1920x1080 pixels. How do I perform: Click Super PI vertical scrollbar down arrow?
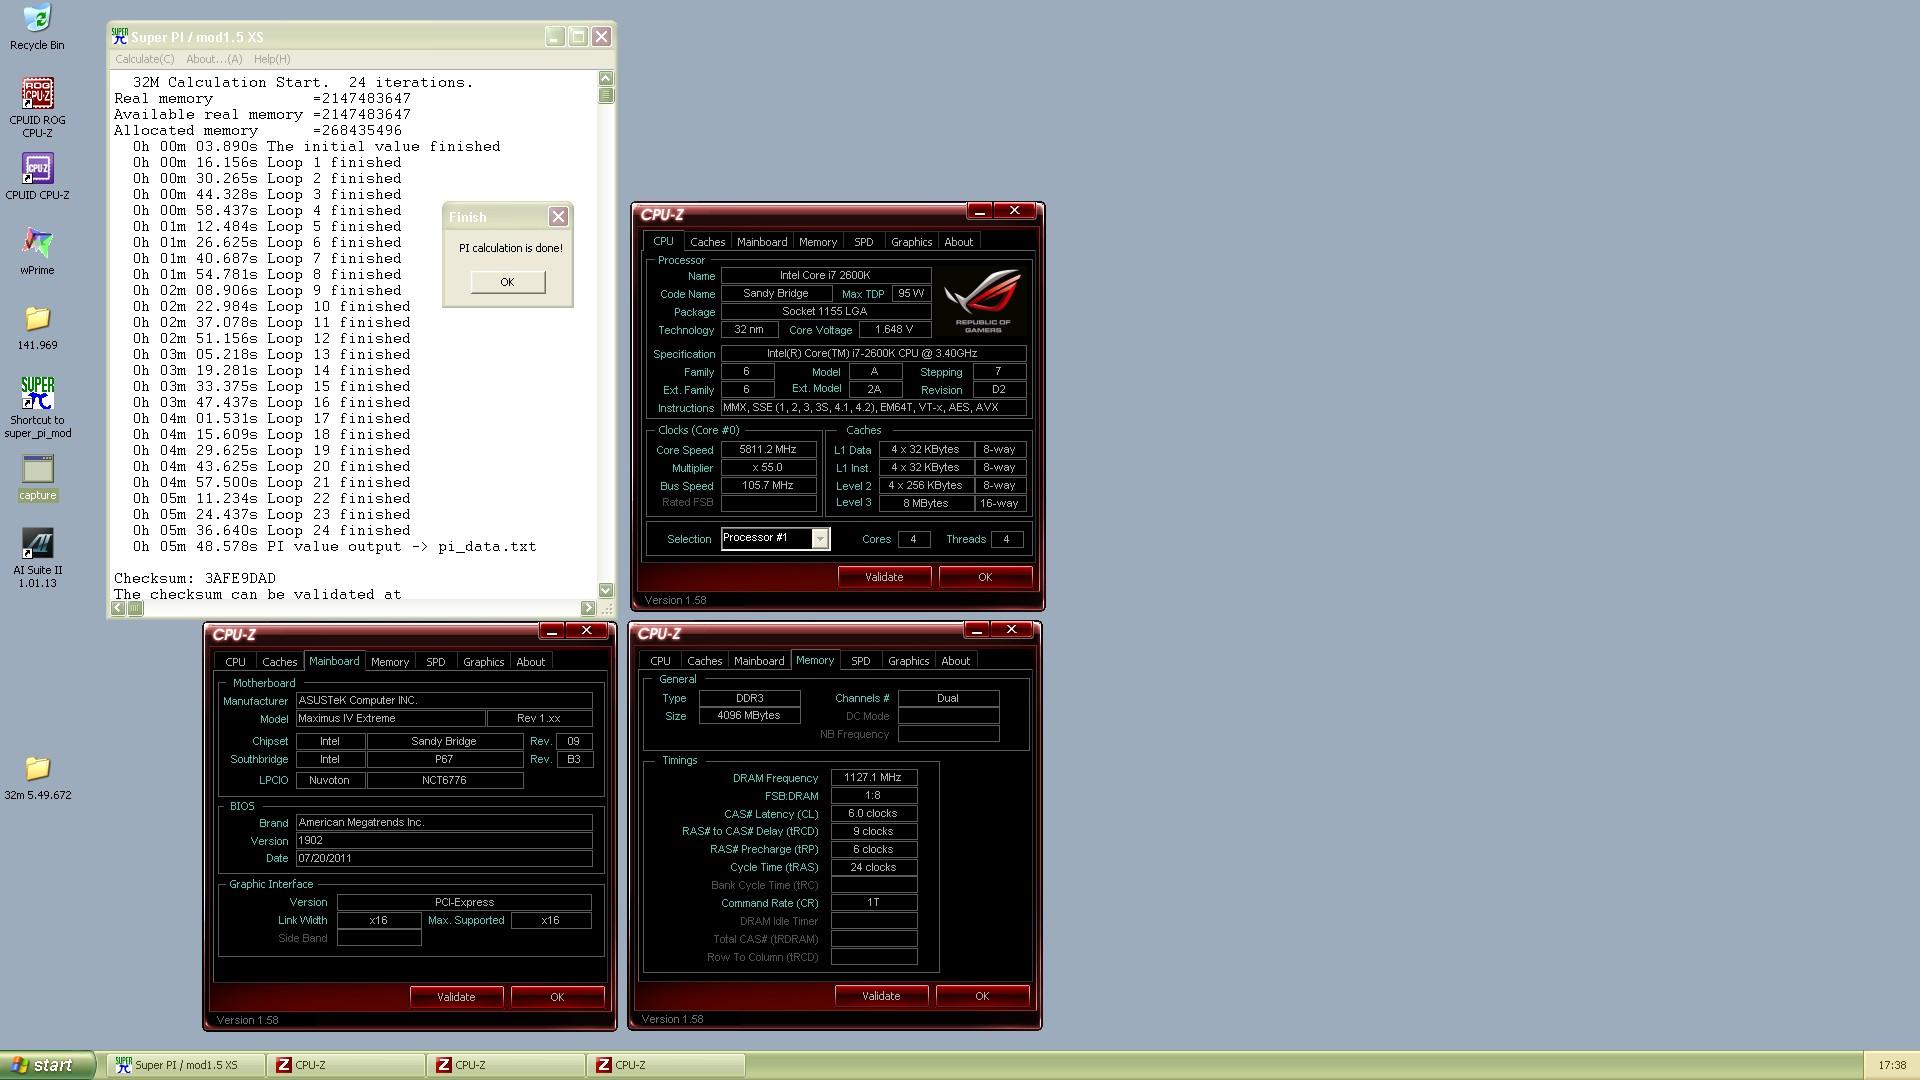pyautogui.click(x=605, y=590)
